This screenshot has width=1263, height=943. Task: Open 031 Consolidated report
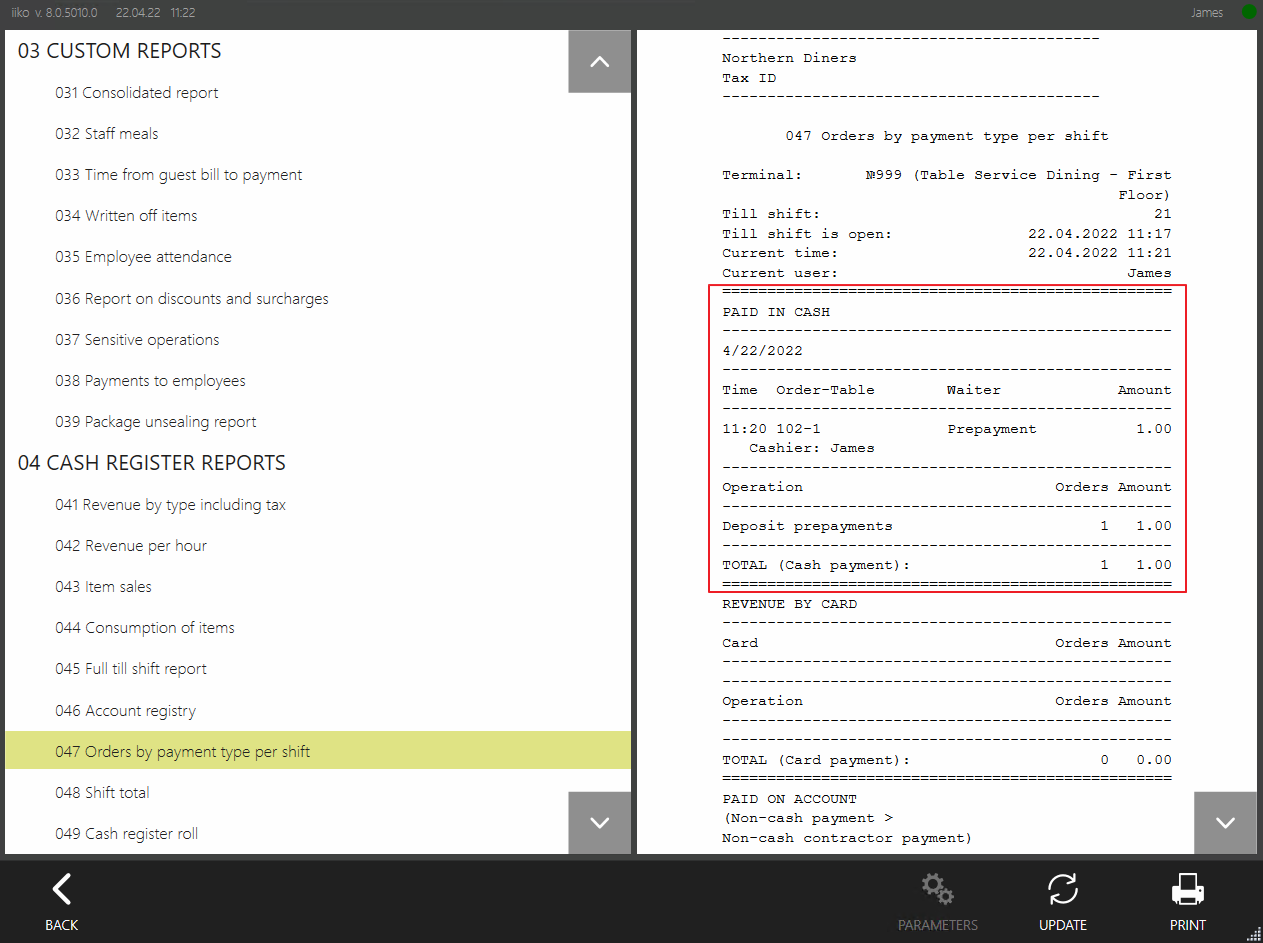coord(137,93)
